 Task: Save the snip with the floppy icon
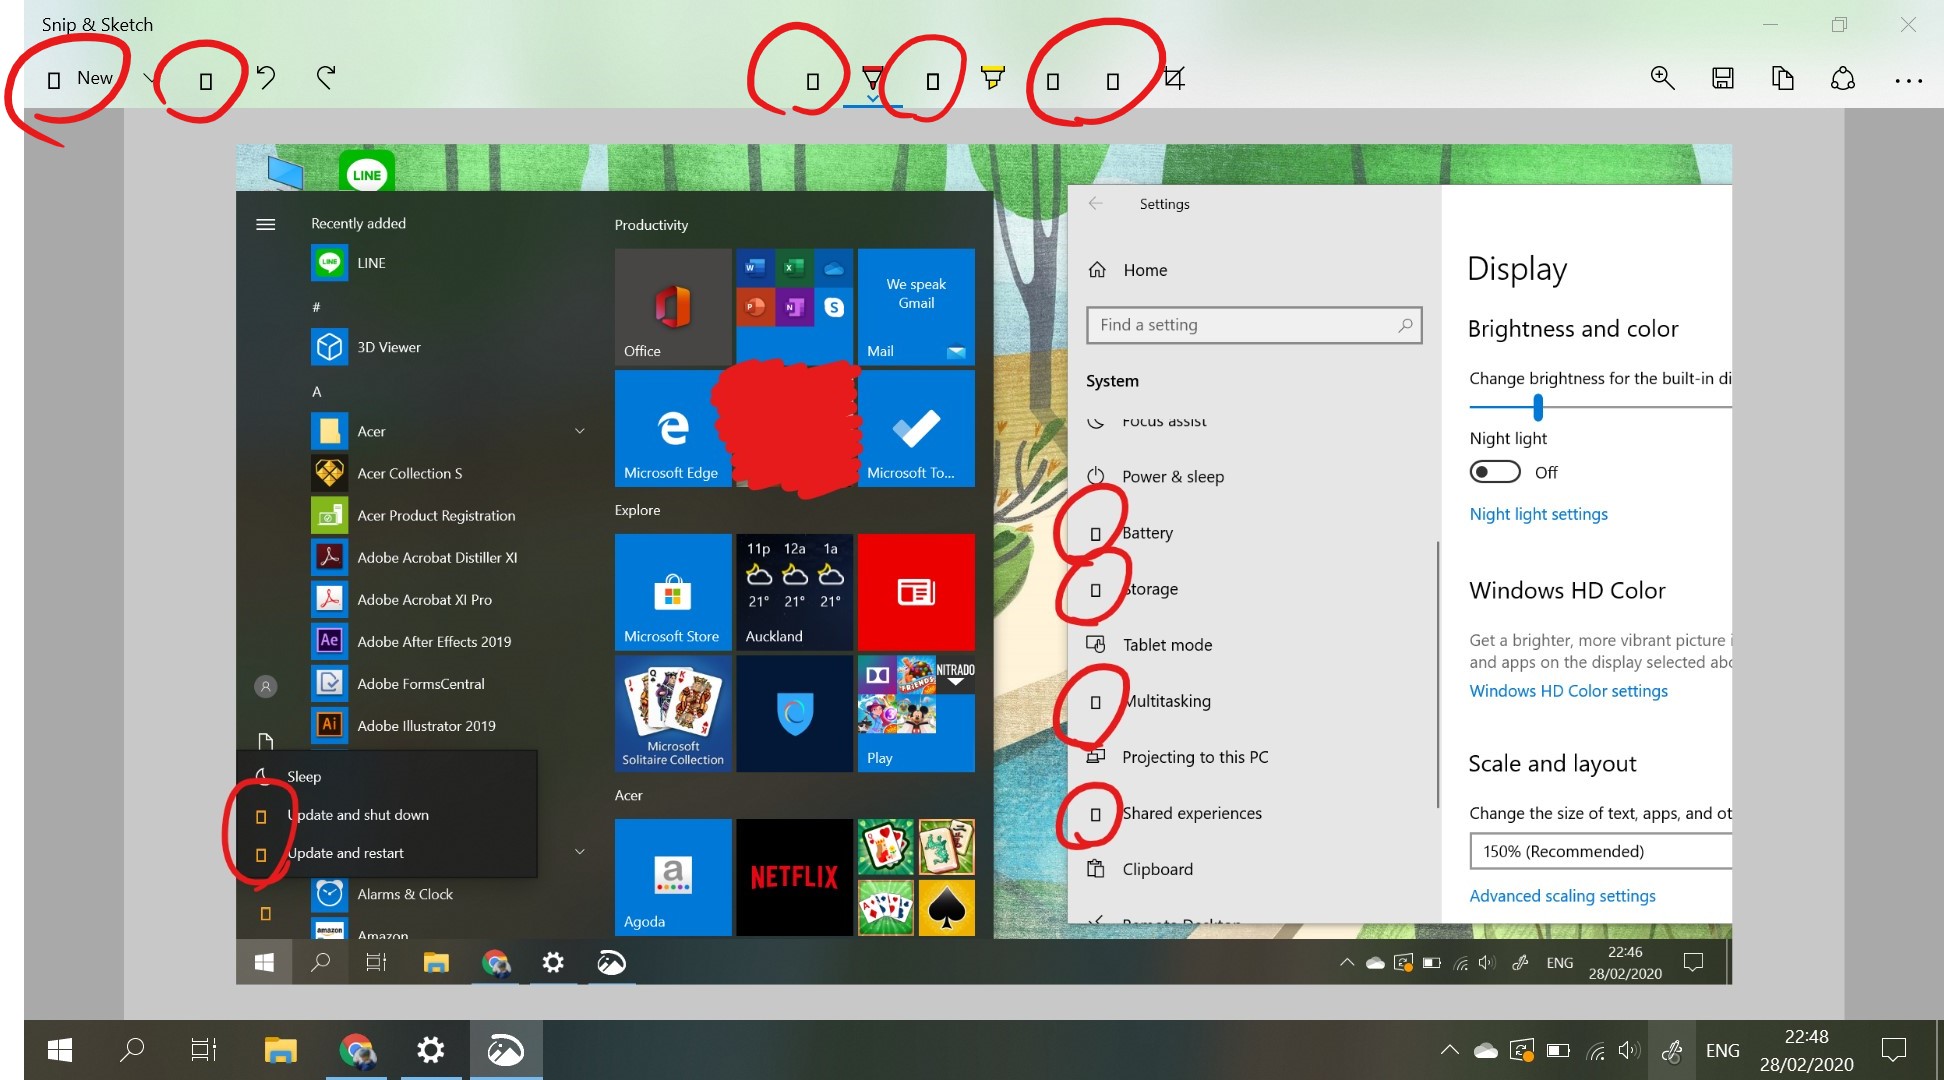pos(1722,78)
